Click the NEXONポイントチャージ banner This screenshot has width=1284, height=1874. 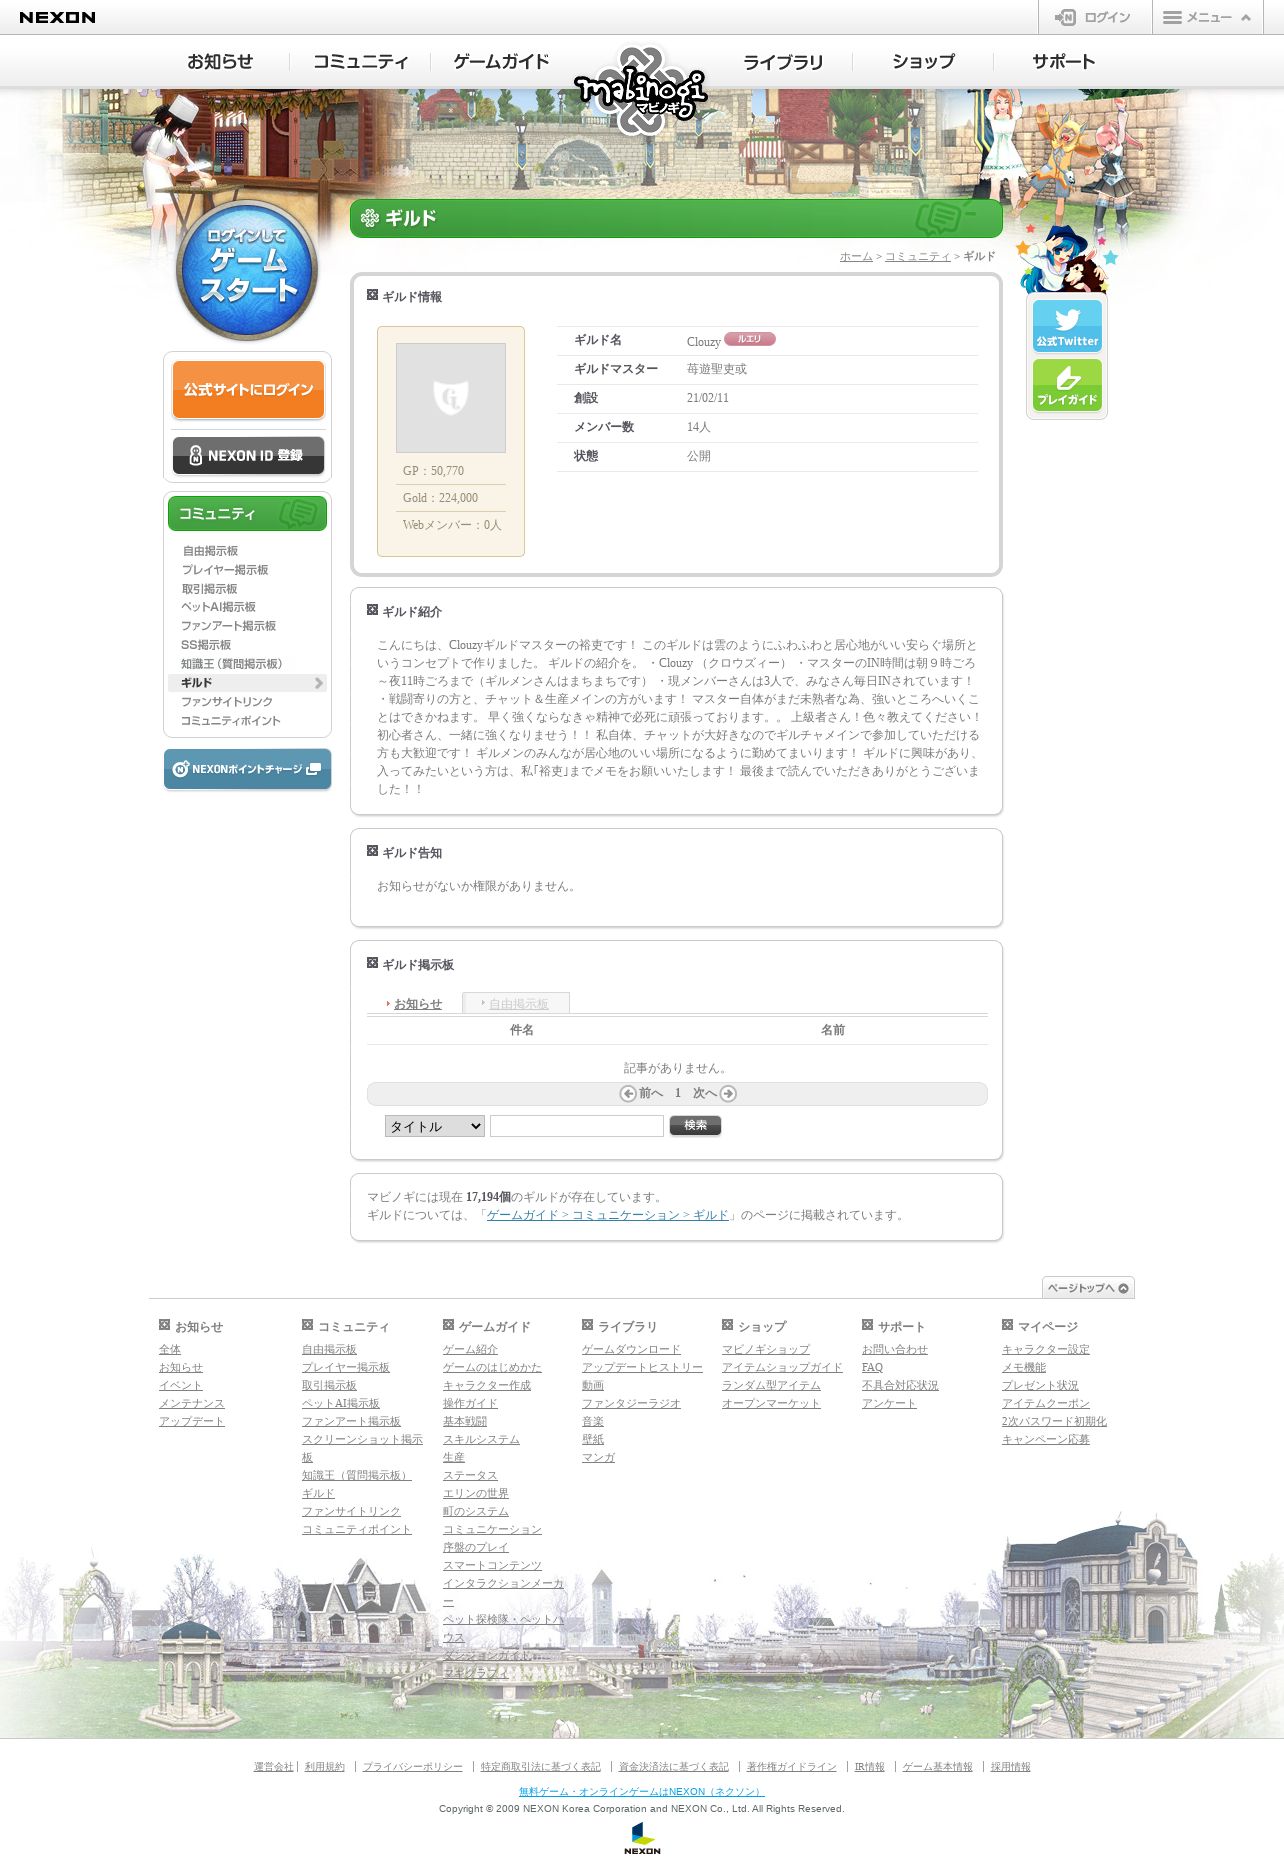(248, 769)
